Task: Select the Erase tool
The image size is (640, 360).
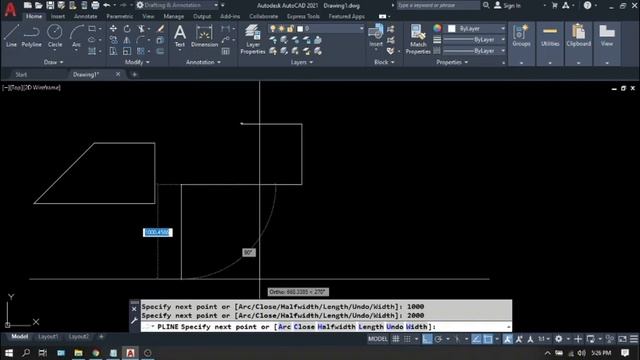Action: tap(160, 29)
